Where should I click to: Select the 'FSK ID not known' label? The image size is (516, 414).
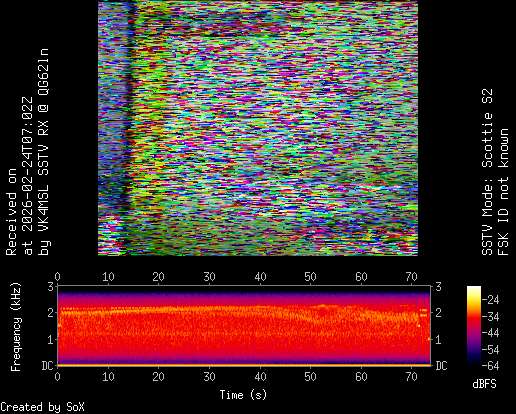click(x=503, y=192)
